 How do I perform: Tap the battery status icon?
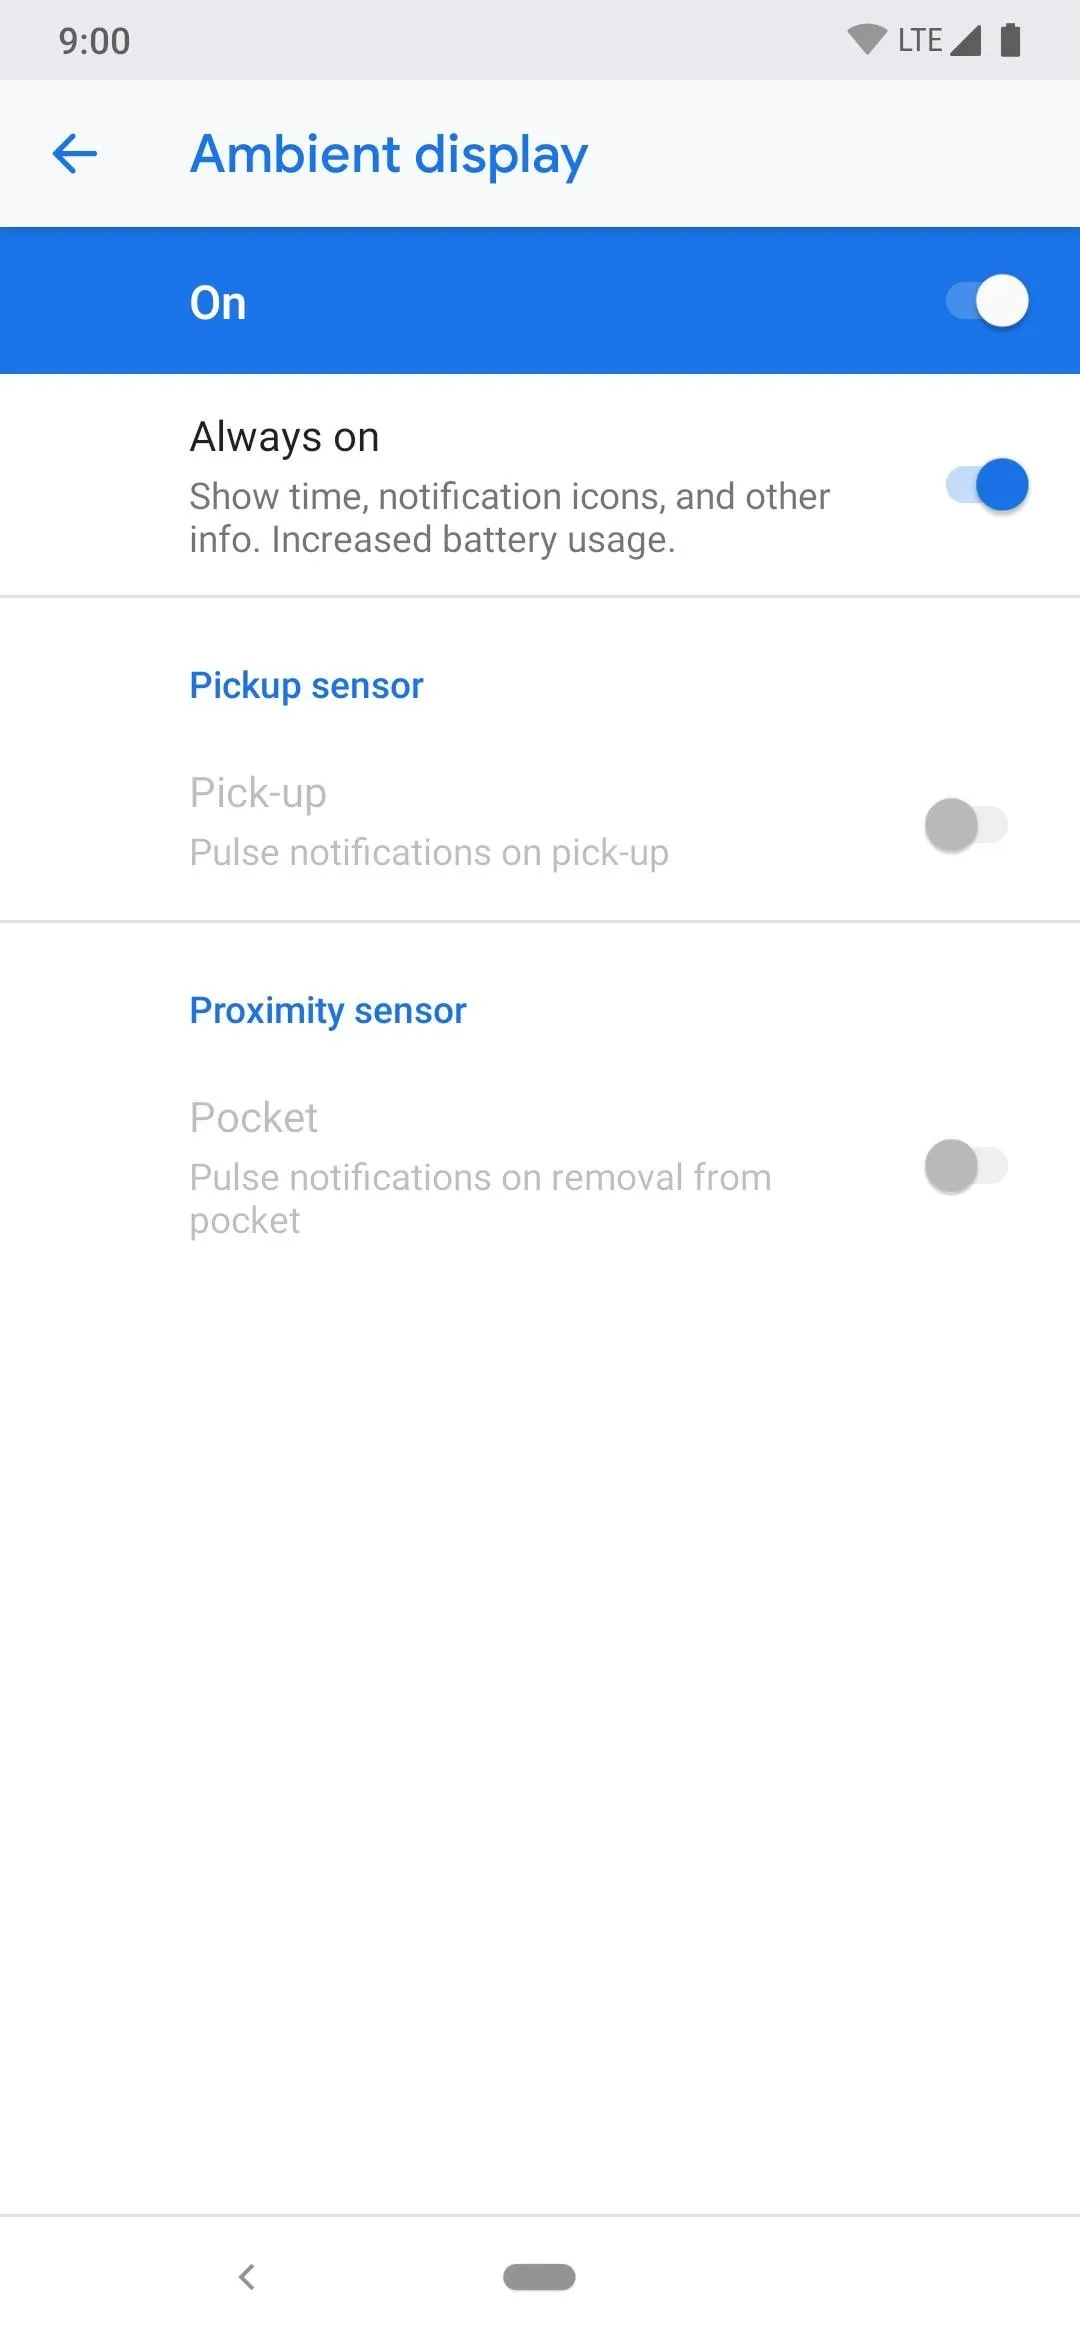(x=1011, y=40)
